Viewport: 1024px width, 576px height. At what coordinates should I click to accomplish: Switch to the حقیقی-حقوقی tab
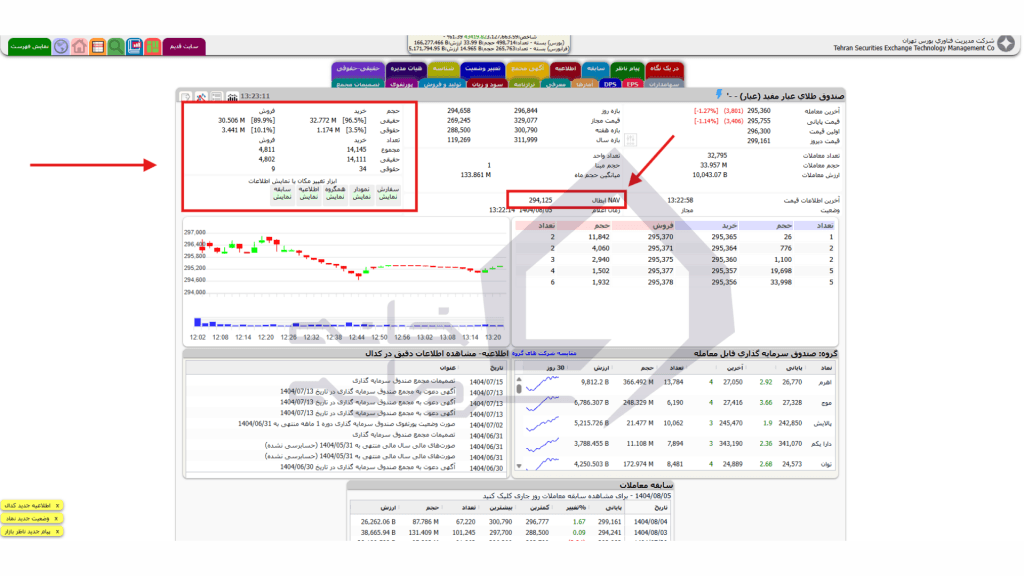tap(355, 69)
